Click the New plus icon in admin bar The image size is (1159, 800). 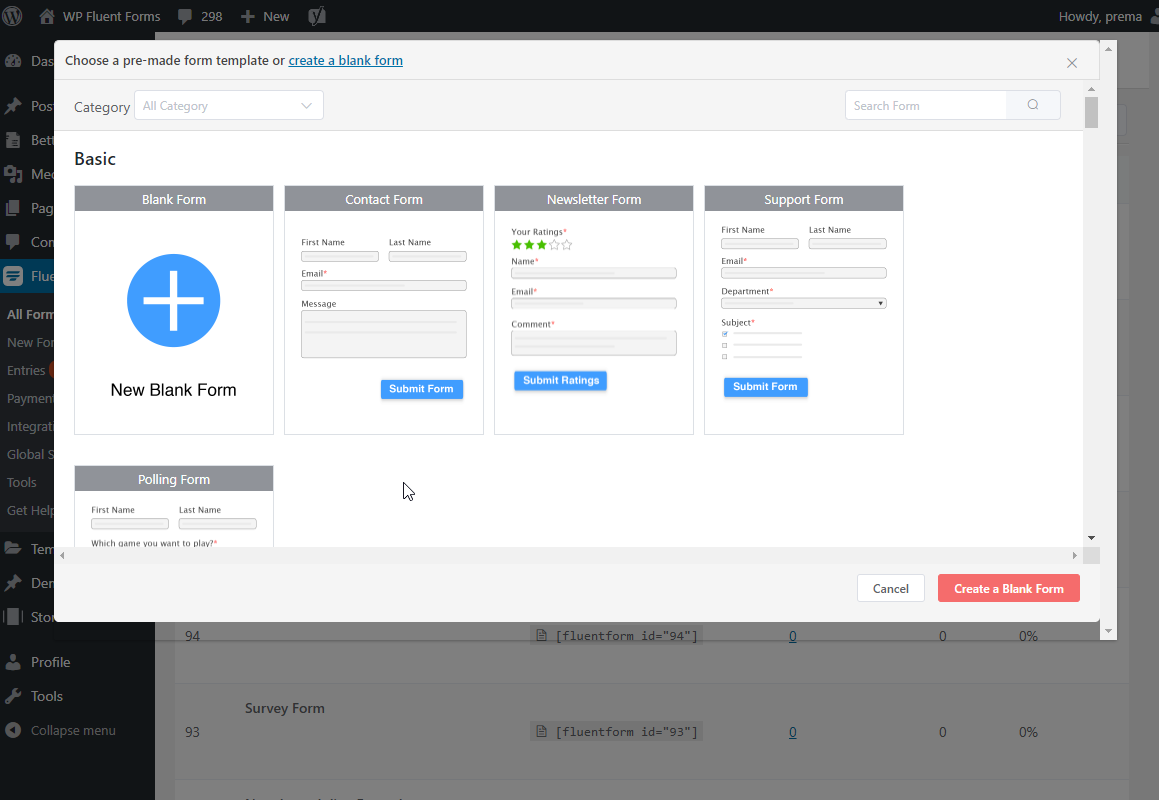point(248,16)
